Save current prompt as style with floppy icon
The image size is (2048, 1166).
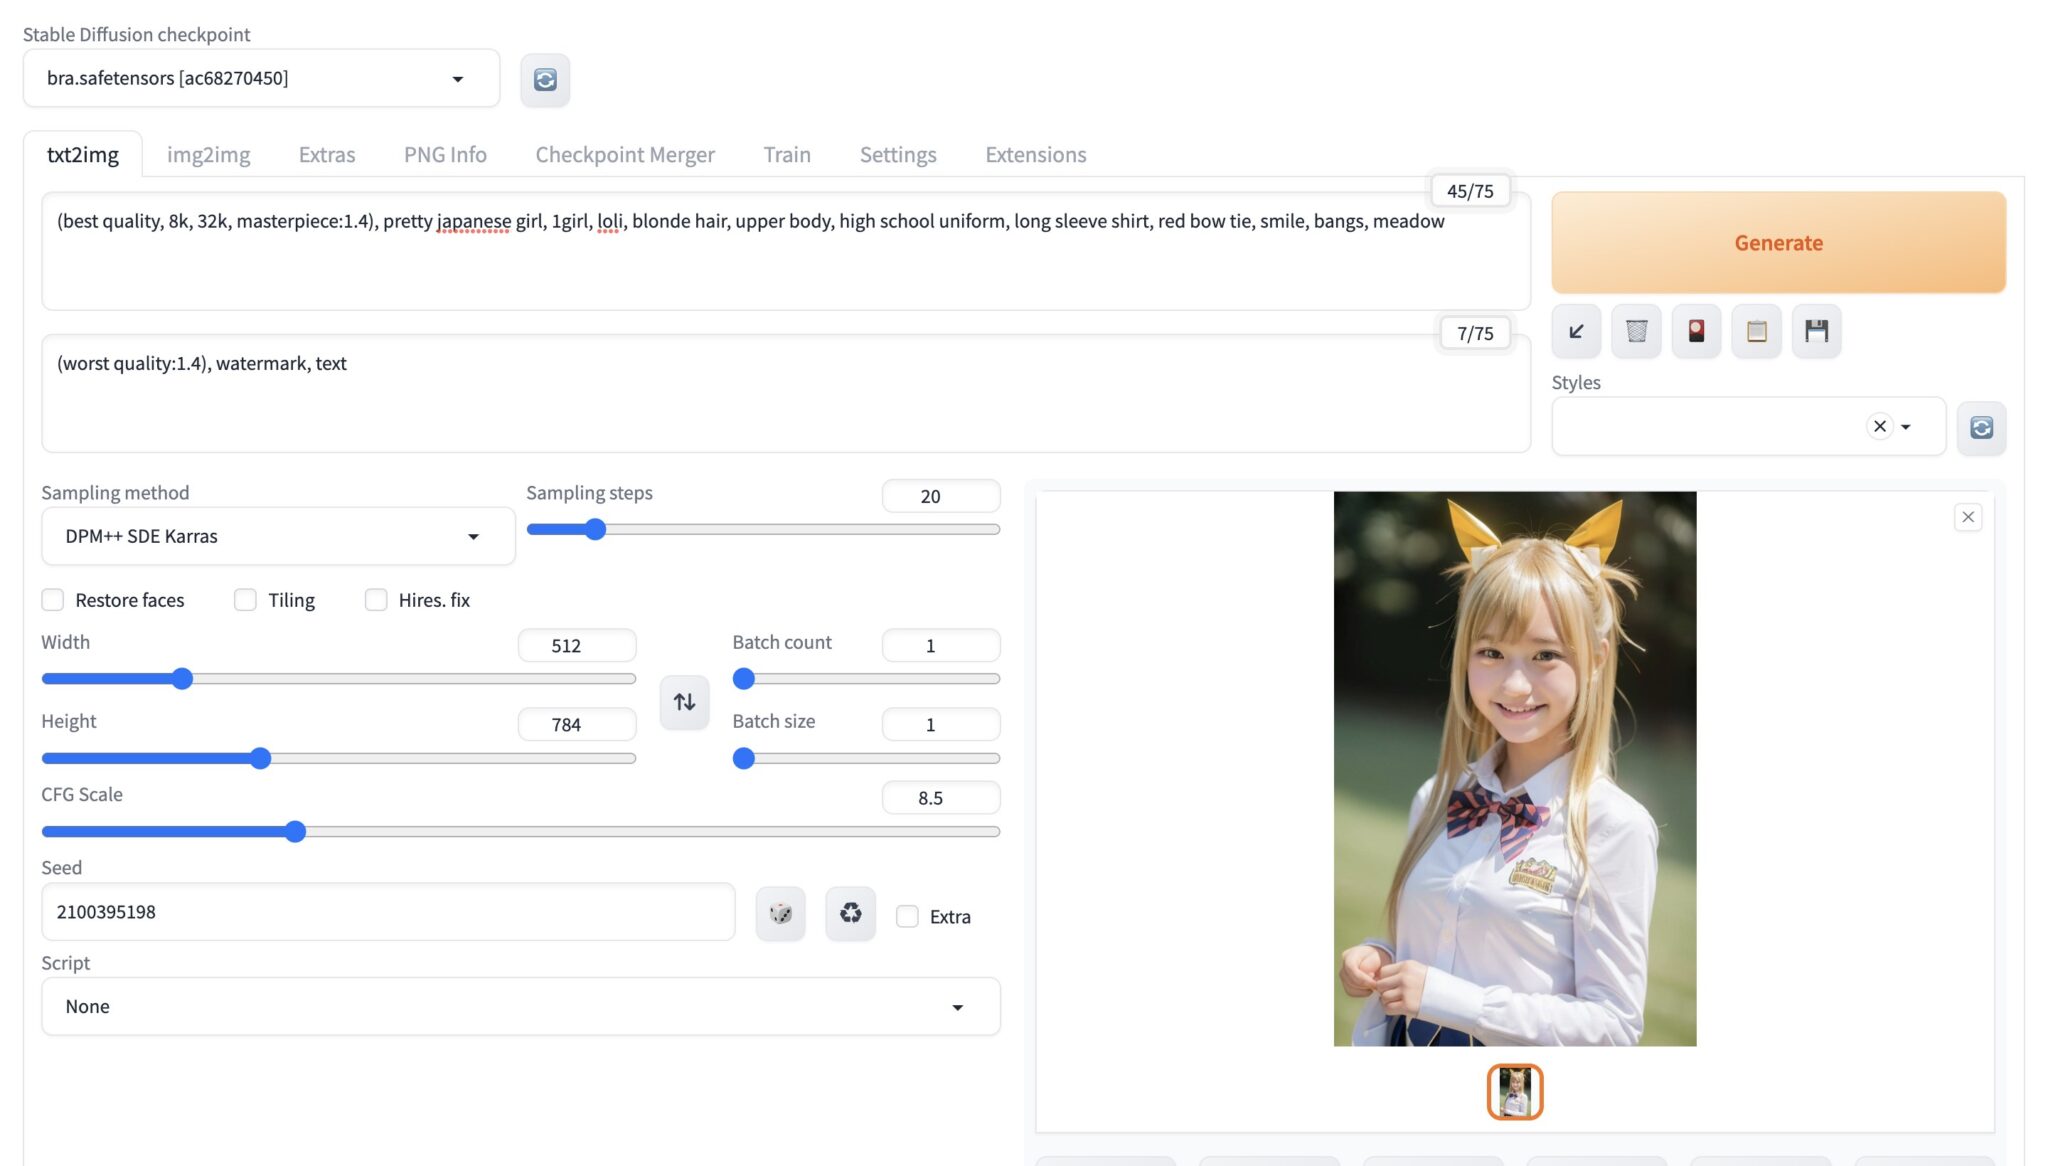pyautogui.click(x=1817, y=331)
